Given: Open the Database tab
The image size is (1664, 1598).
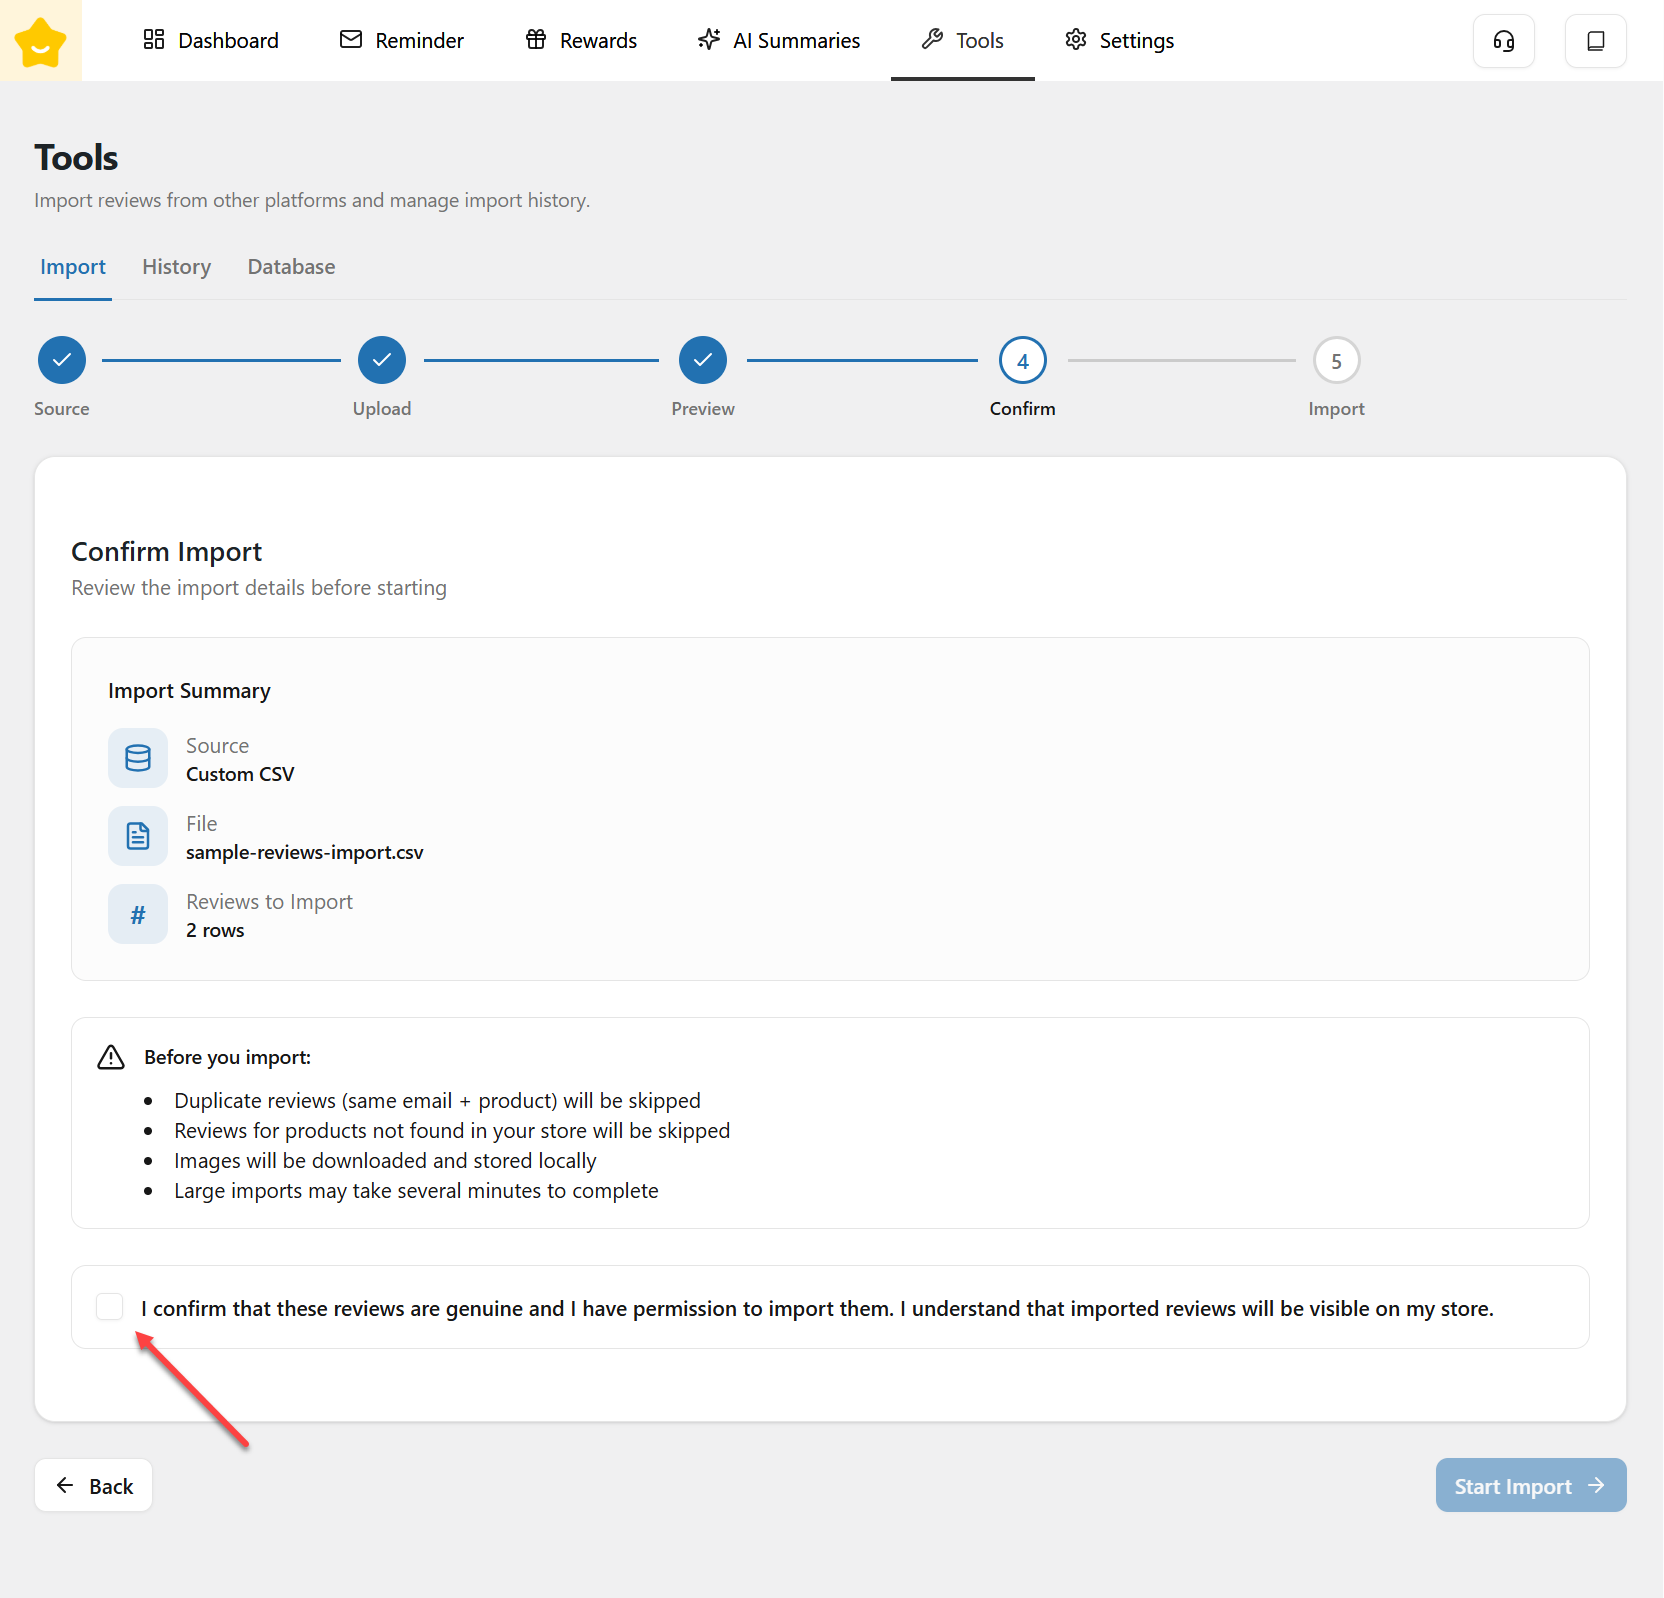Looking at the screenshot, I should pos(291,267).
